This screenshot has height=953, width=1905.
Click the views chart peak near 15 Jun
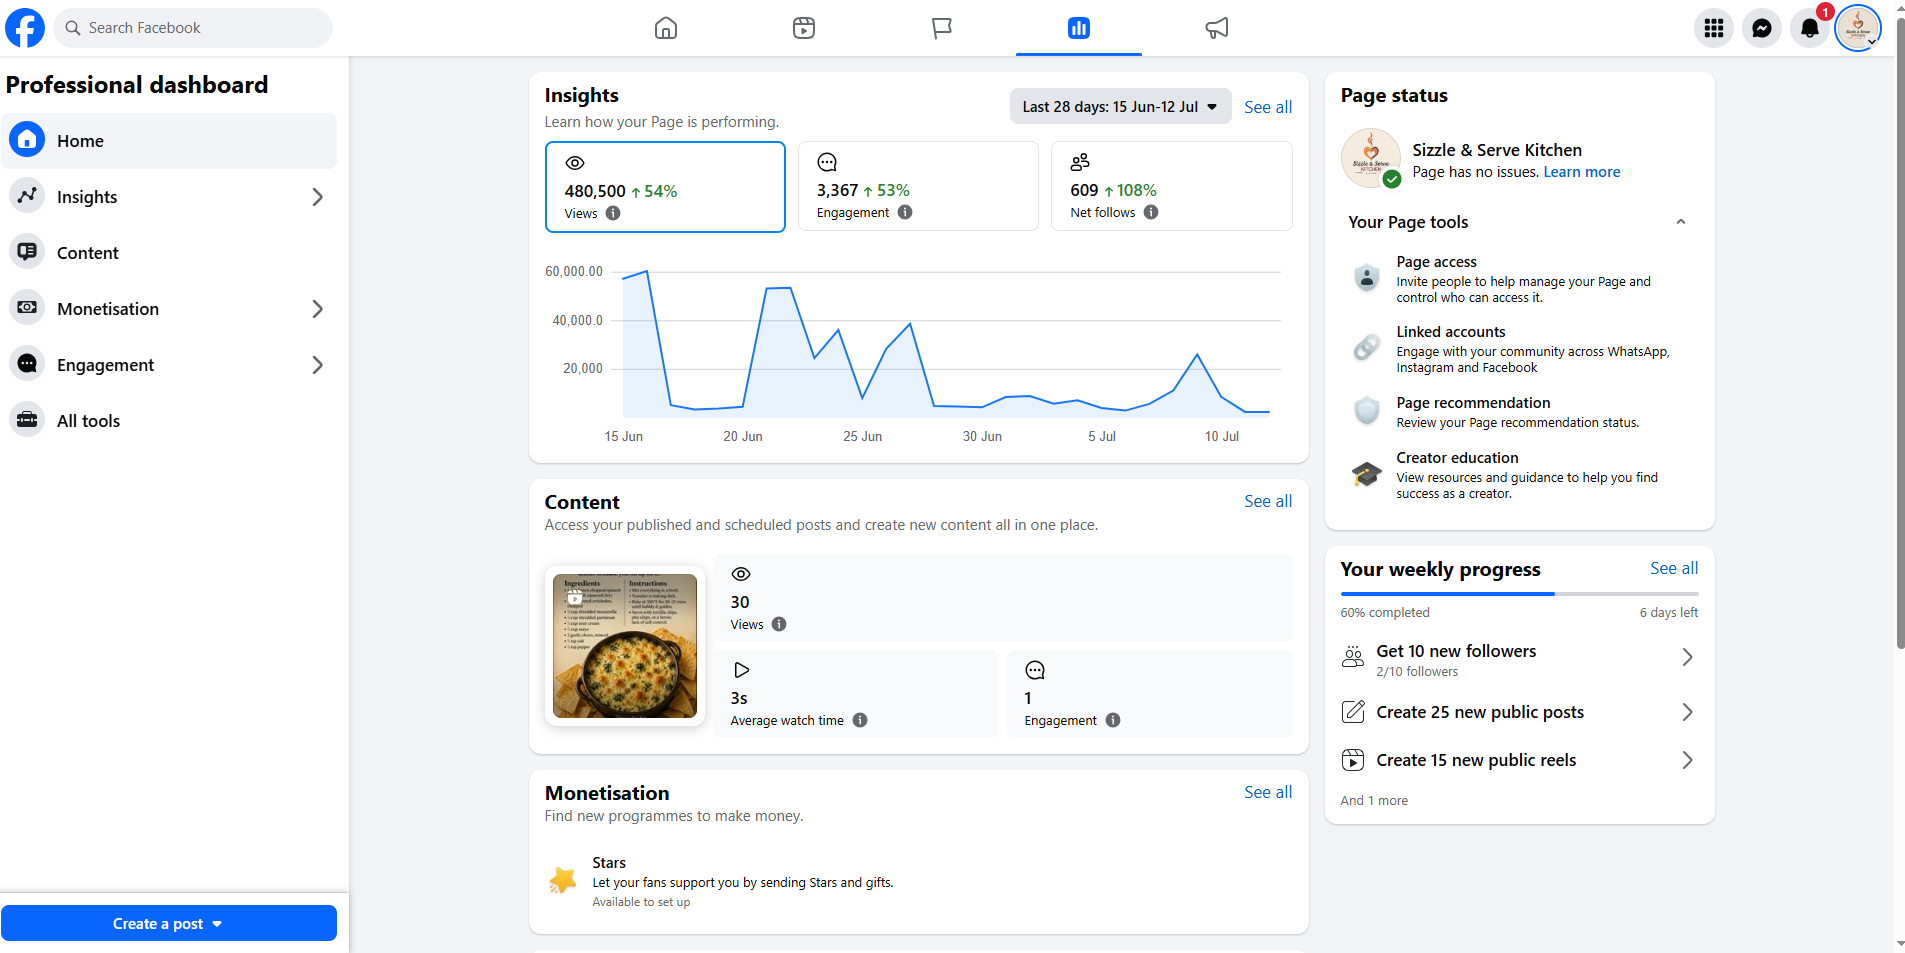pyautogui.click(x=646, y=271)
